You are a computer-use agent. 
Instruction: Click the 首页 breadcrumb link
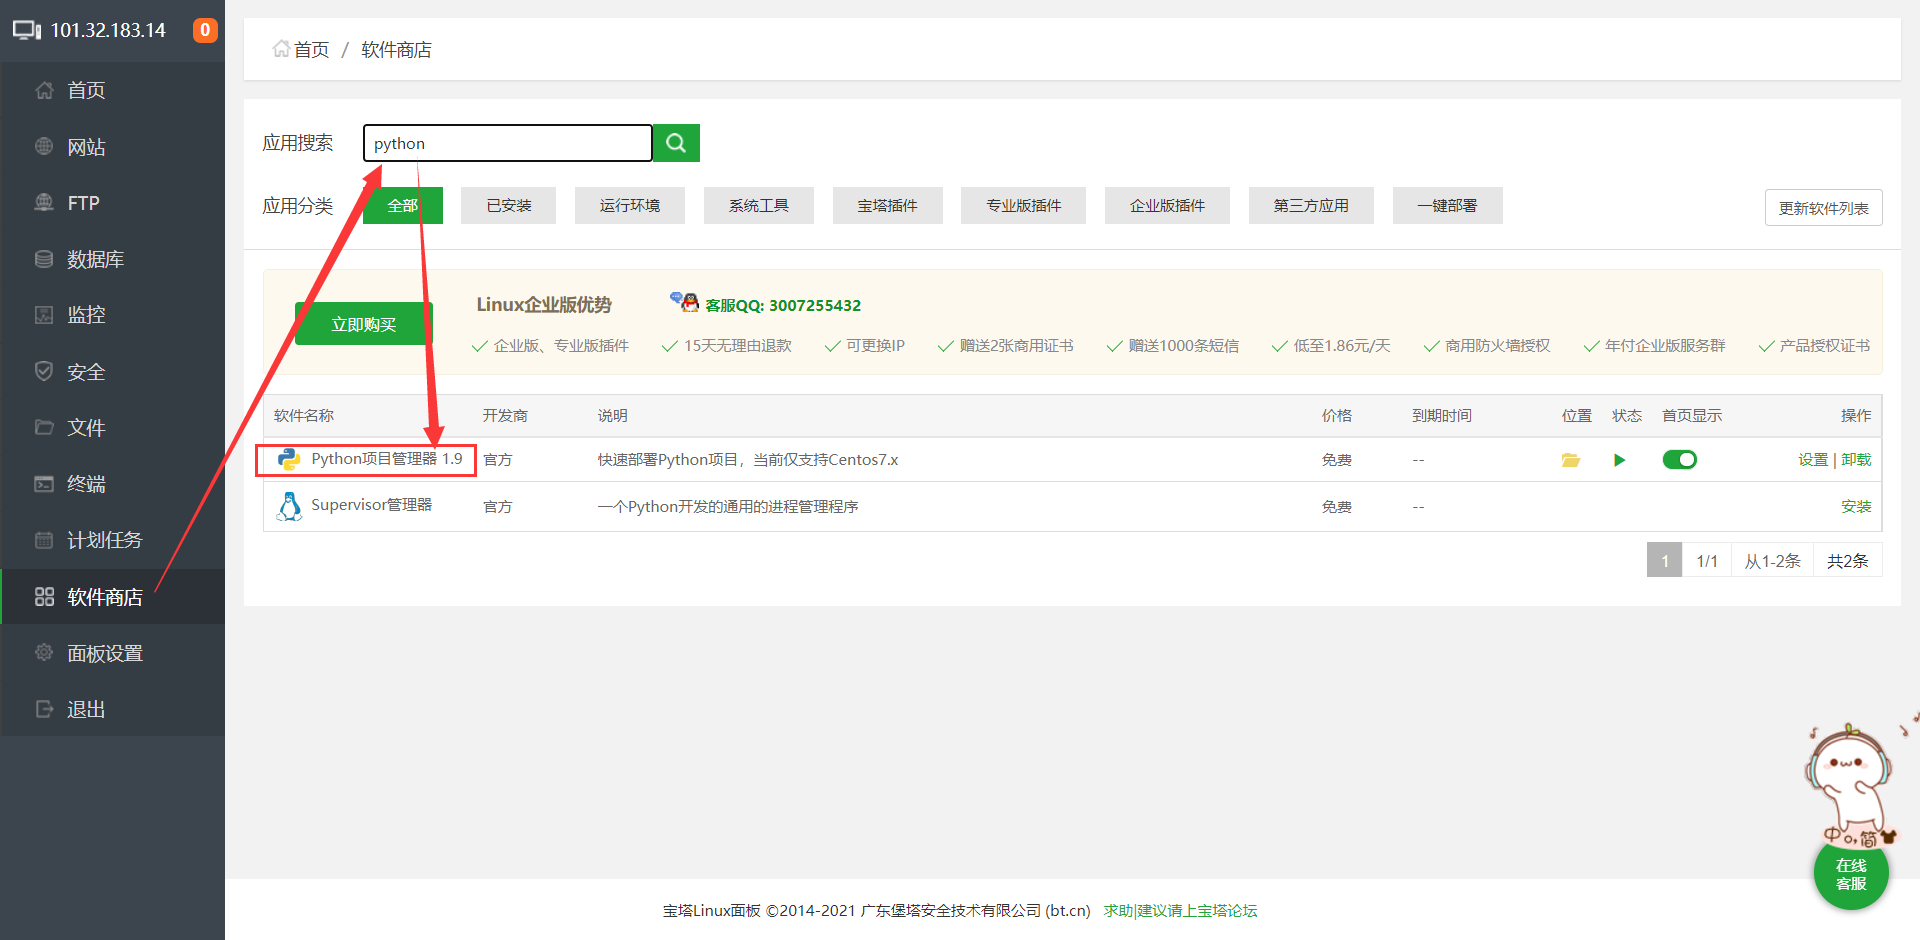pyautogui.click(x=311, y=50)
